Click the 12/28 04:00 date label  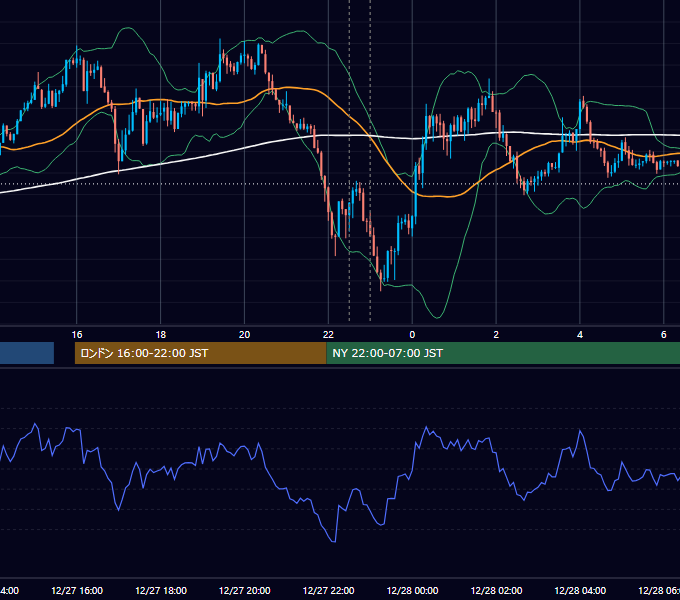[x=580, y=590]
